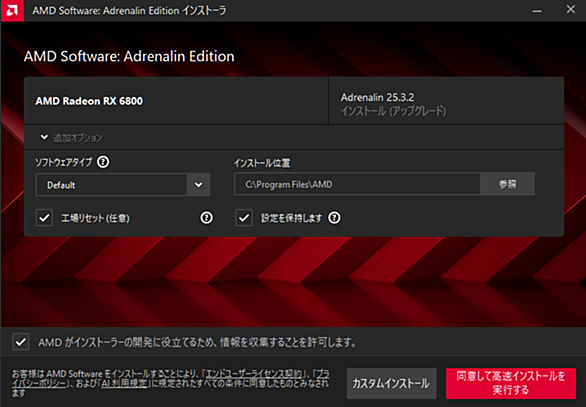Toggle the 設定を保持します checkbox
The height and width of the screenshot is (407, 586).
tap(244, 218)
